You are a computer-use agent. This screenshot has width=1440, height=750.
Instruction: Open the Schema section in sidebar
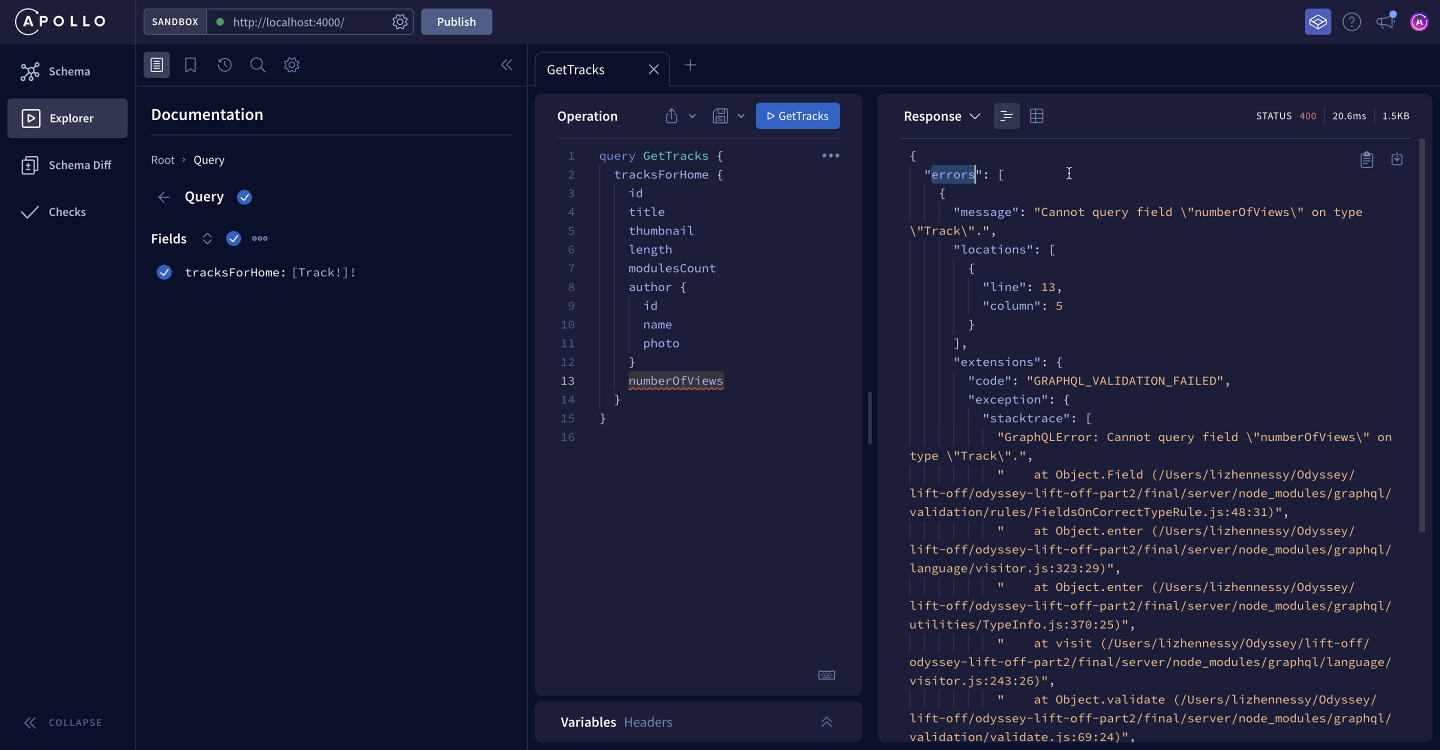(x=67, y=71)
